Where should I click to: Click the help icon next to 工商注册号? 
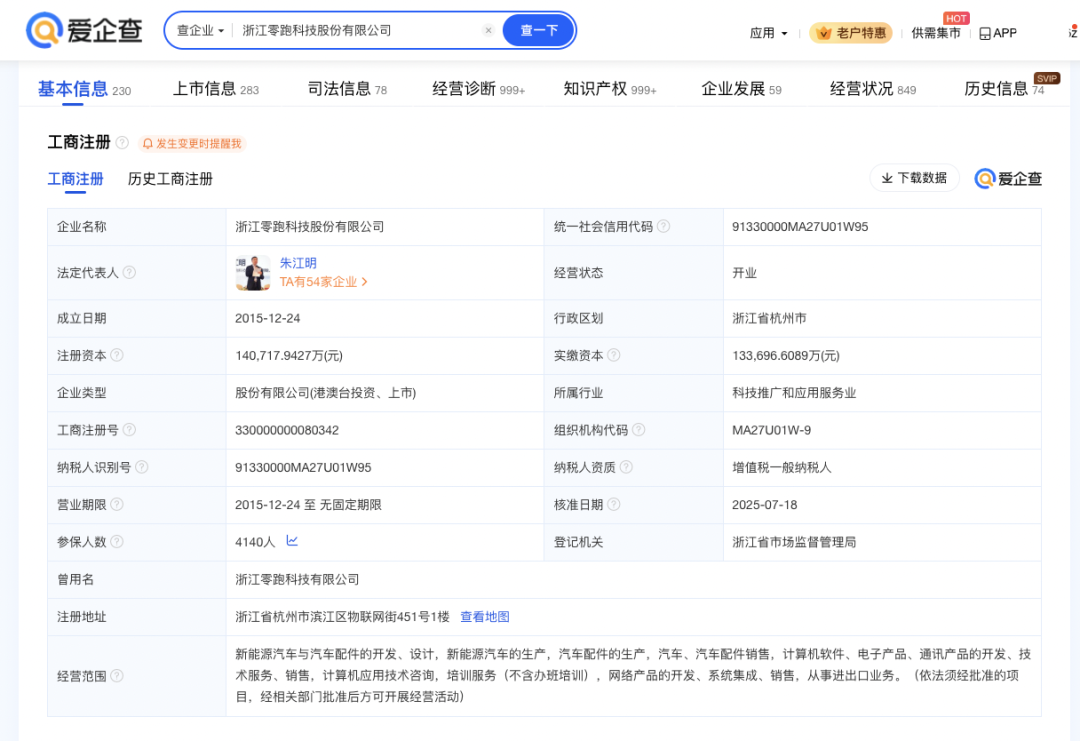pos(129,430)
